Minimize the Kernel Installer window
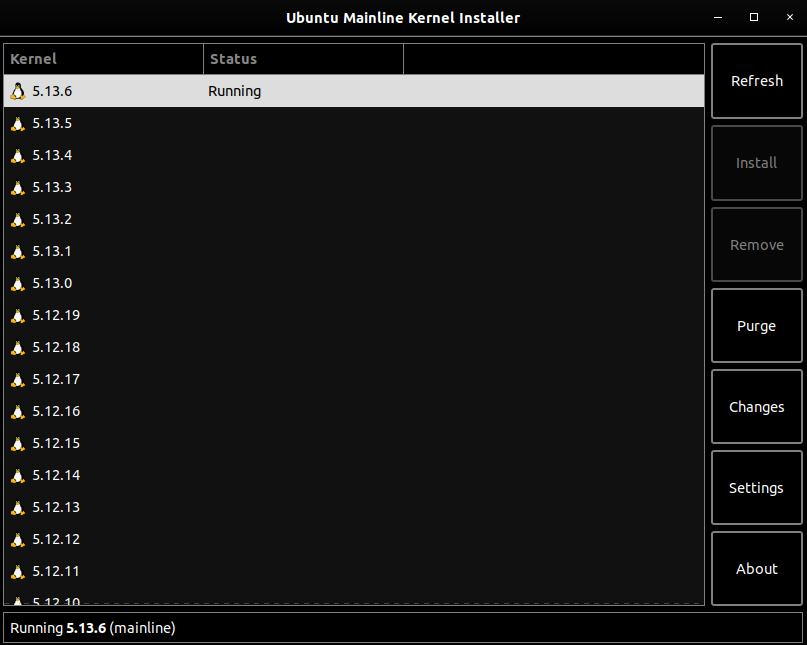The height and width of the screenshot is (645, 807). (x=718, y=18)
